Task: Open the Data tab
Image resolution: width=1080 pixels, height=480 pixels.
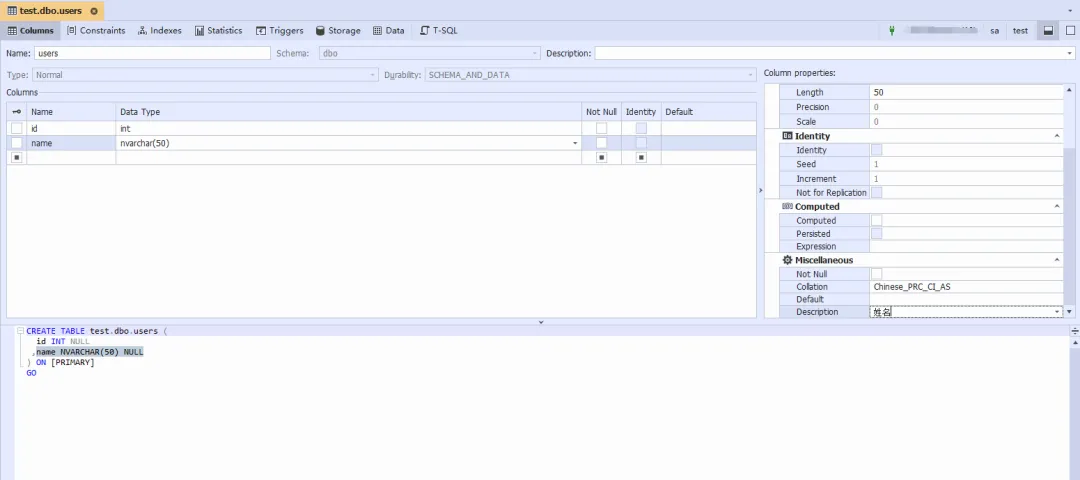Action: (388, 31)
